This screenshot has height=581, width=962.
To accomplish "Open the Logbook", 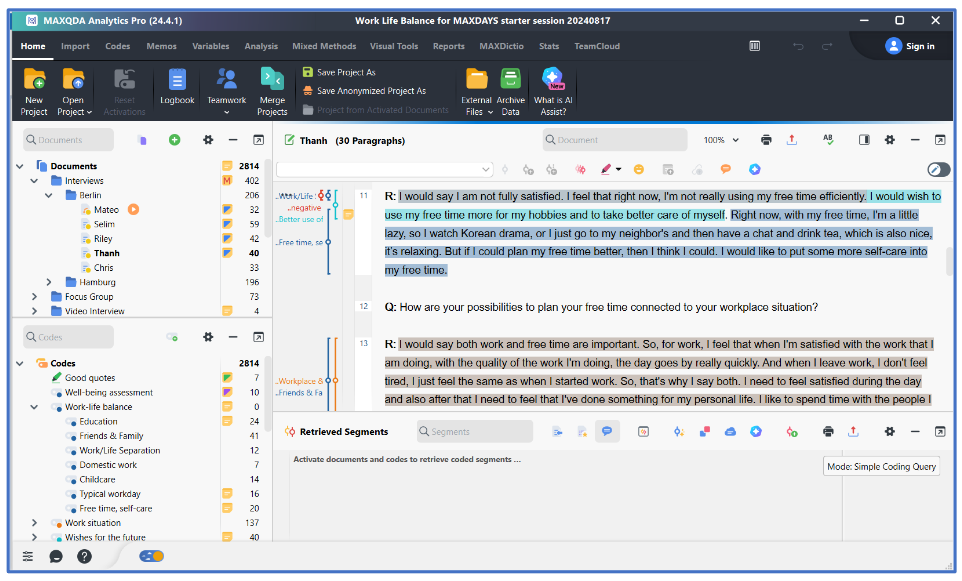I will point(177,87).
